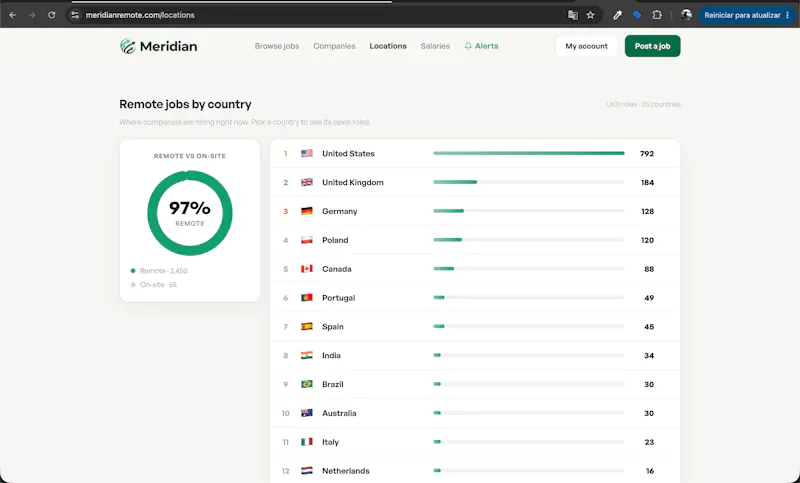
Task: Go back with the browser back arrow
Action: [13, 15]
